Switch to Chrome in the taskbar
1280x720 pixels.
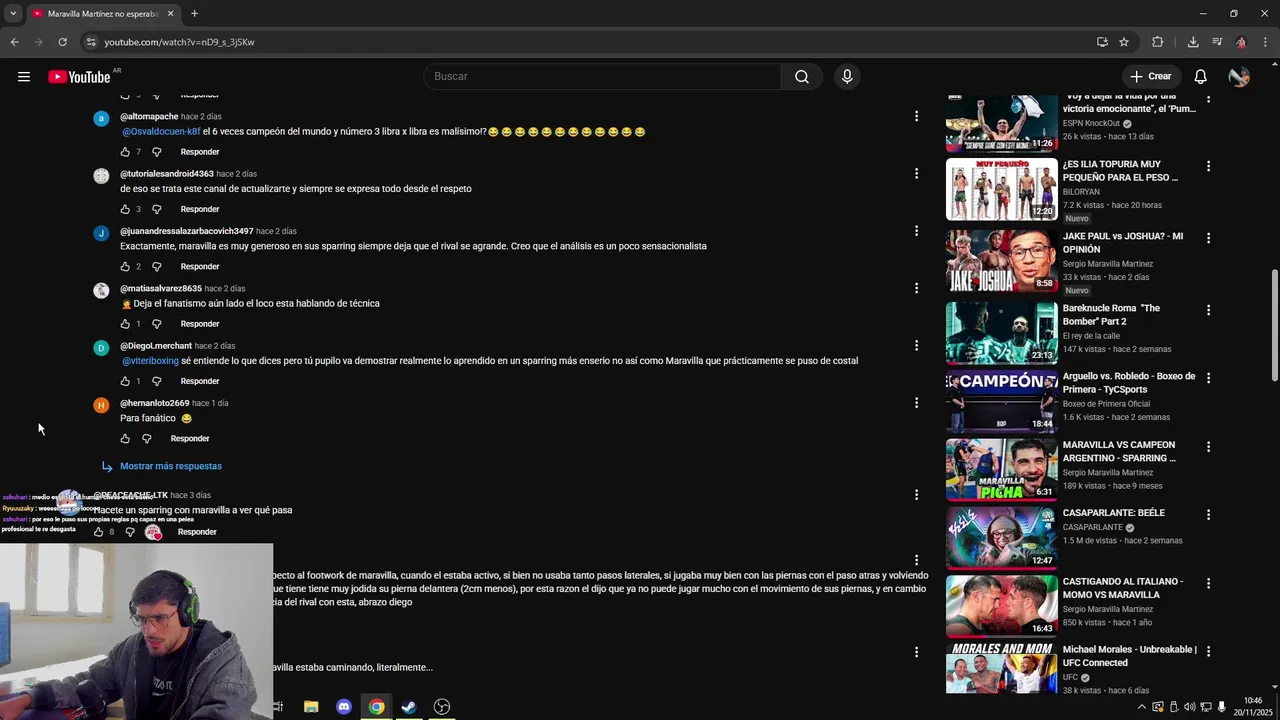(x=376, y=707)
